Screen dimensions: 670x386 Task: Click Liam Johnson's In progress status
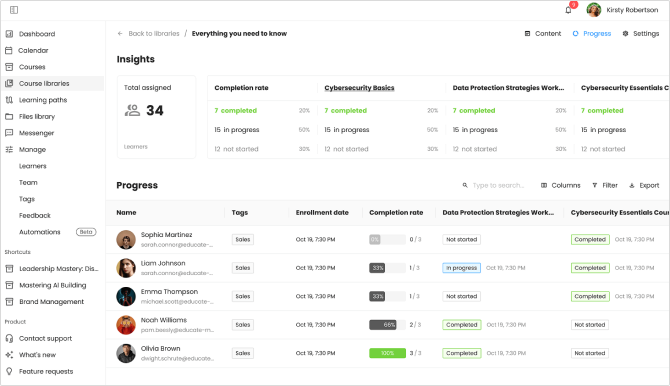461,268
